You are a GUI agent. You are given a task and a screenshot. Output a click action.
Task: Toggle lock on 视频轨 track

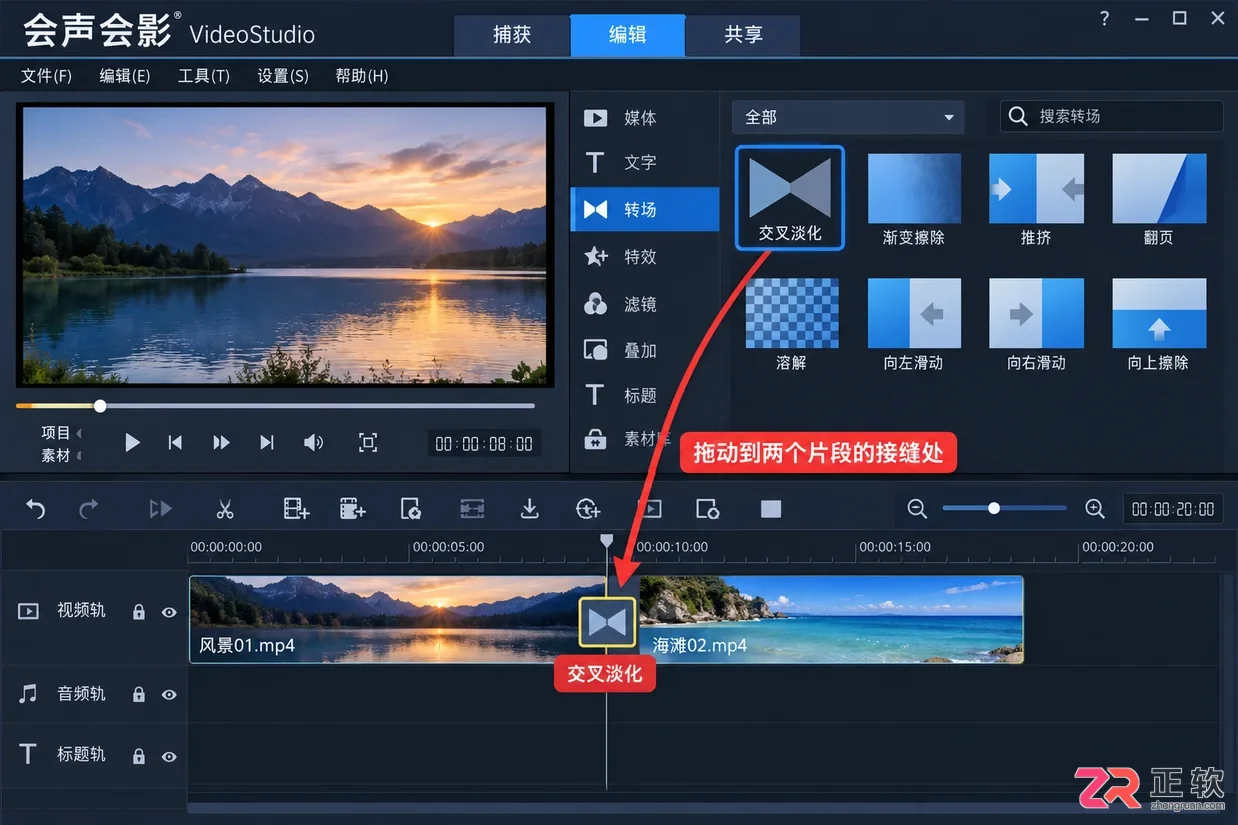pyautogui.click(x=139, y=611)
